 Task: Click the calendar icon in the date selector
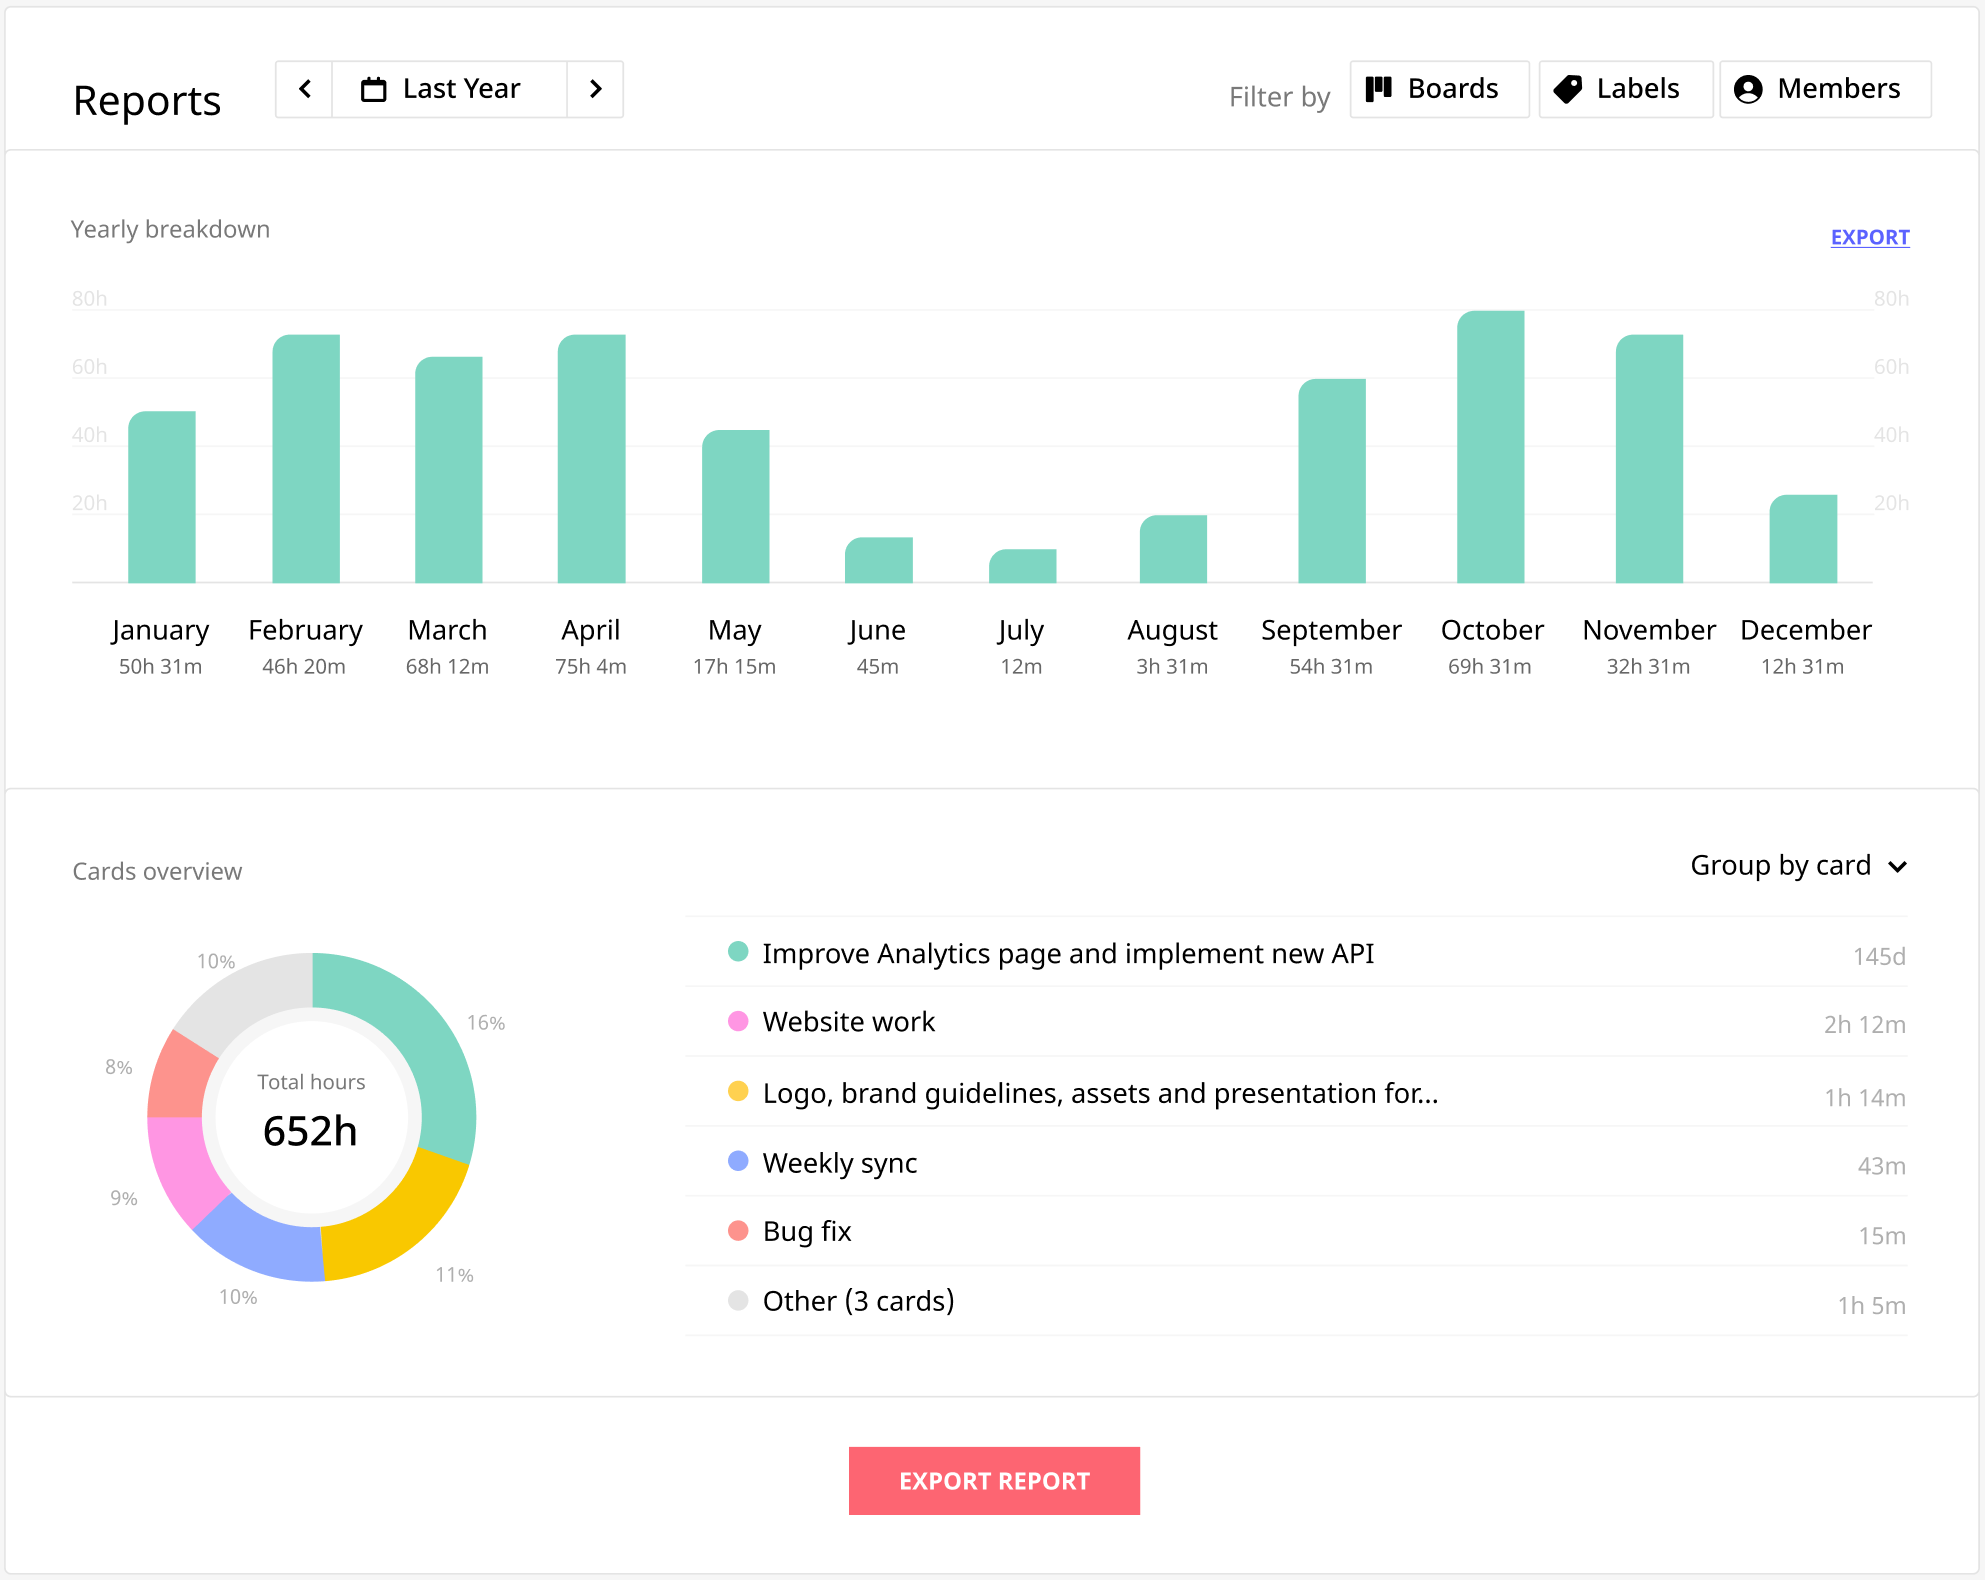(x=372, y=88)
